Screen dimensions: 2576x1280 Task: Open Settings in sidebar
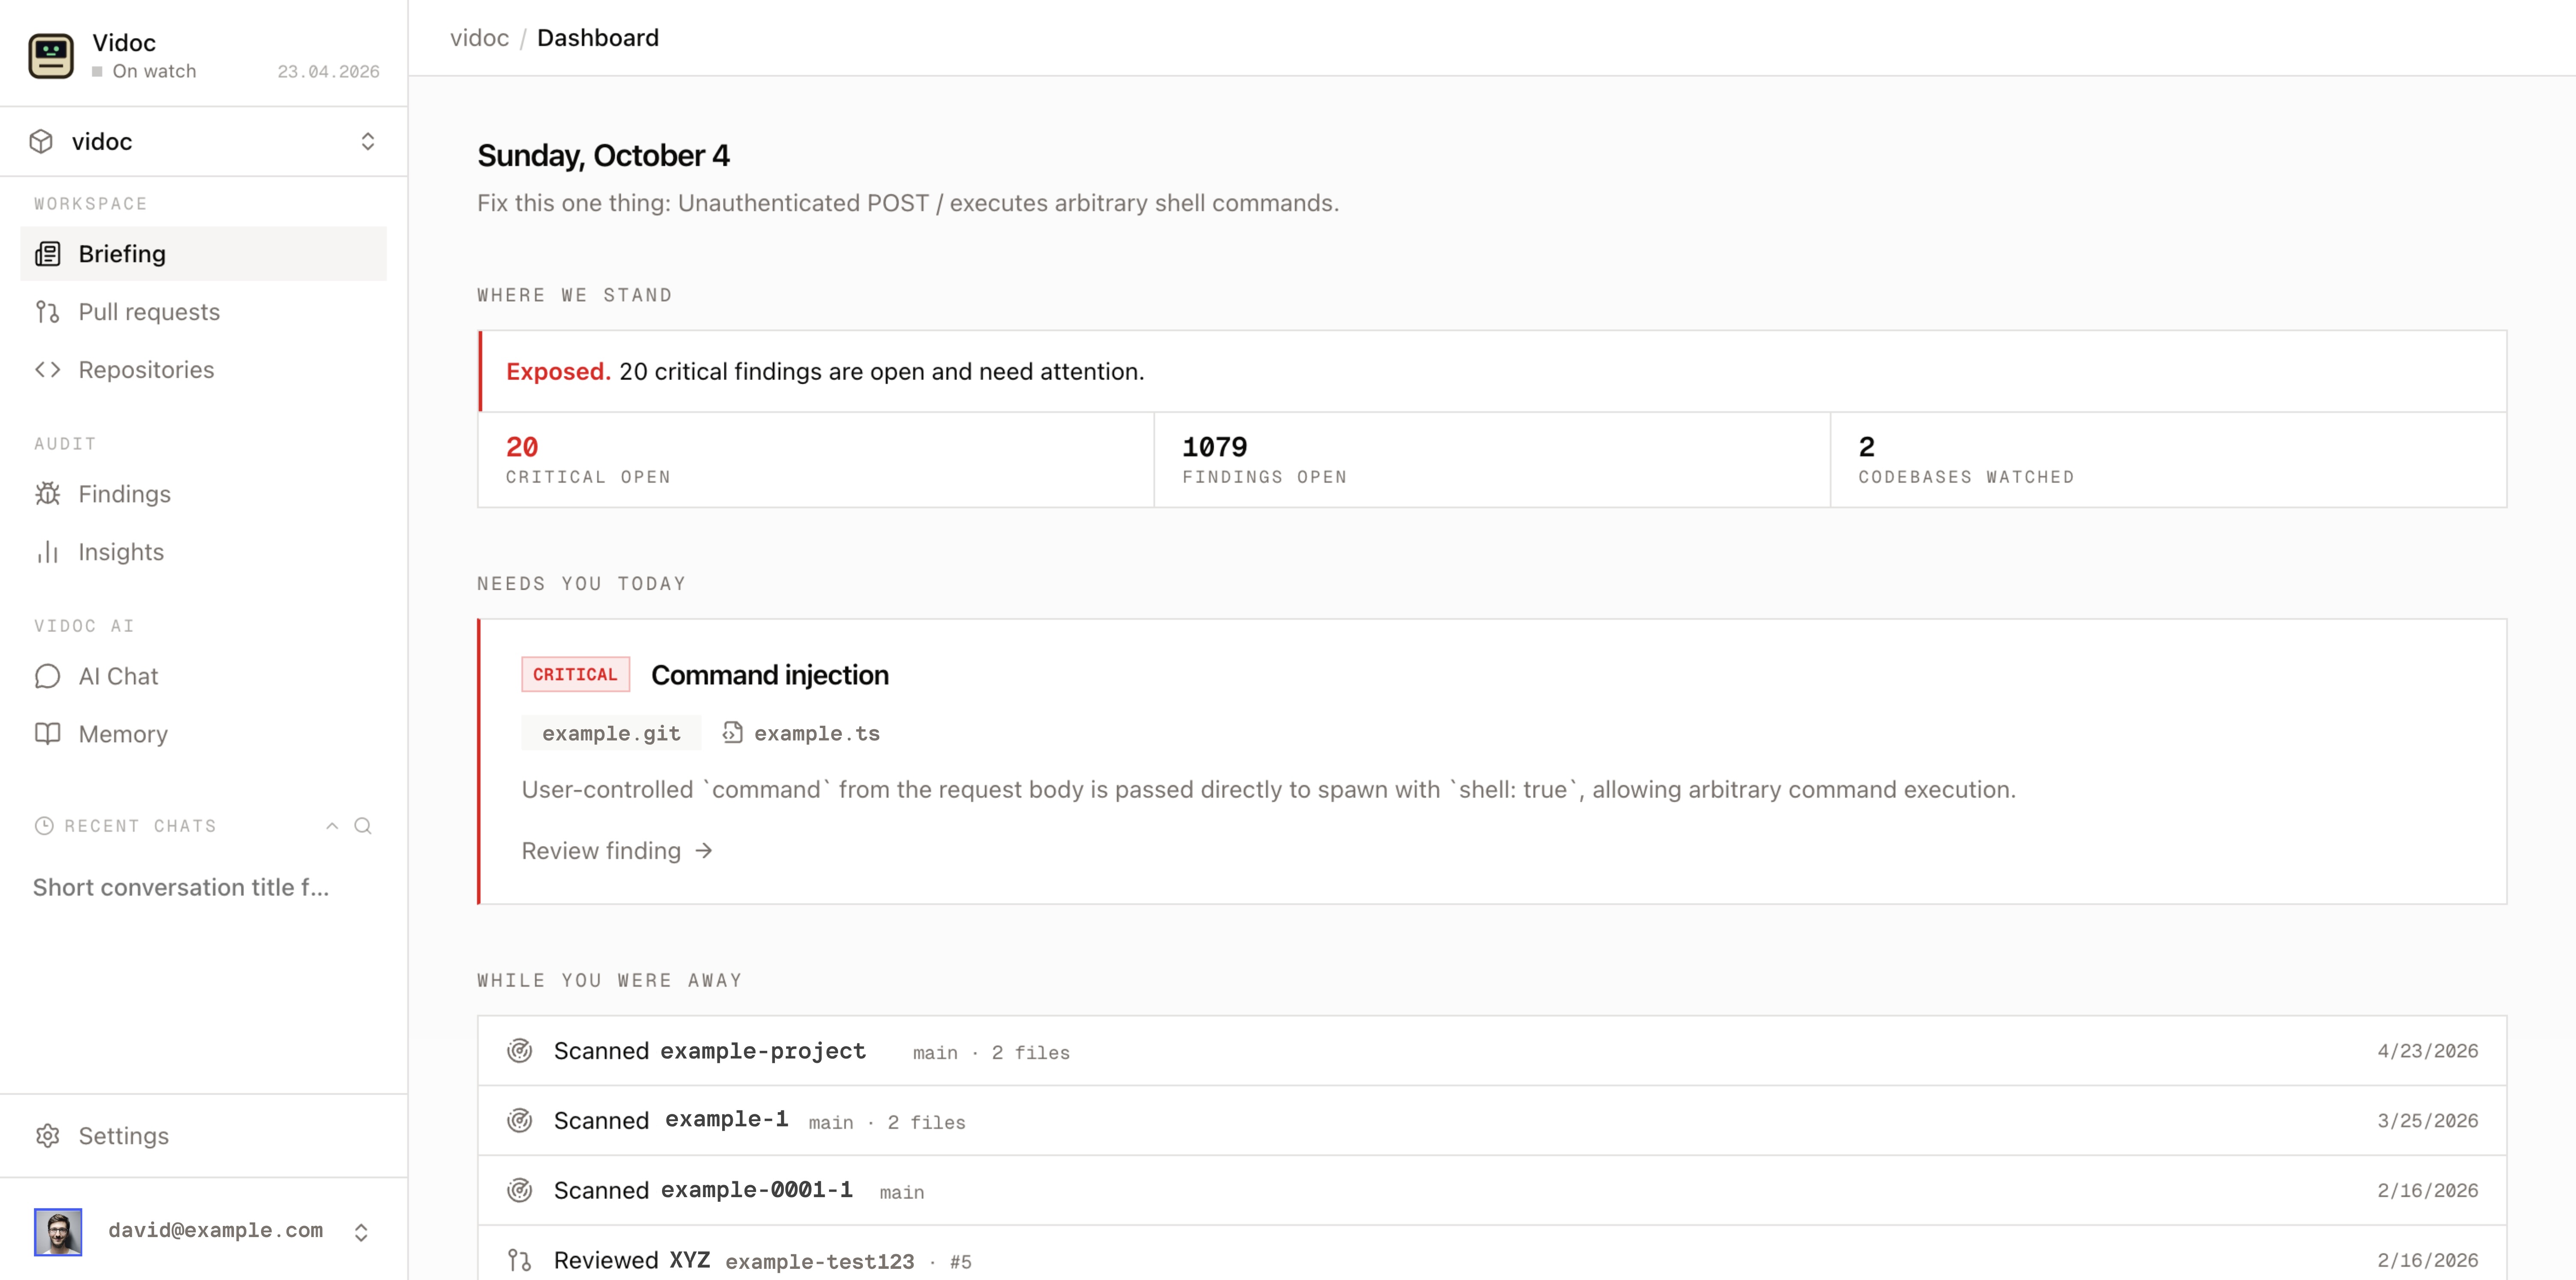coord(203,1136)
